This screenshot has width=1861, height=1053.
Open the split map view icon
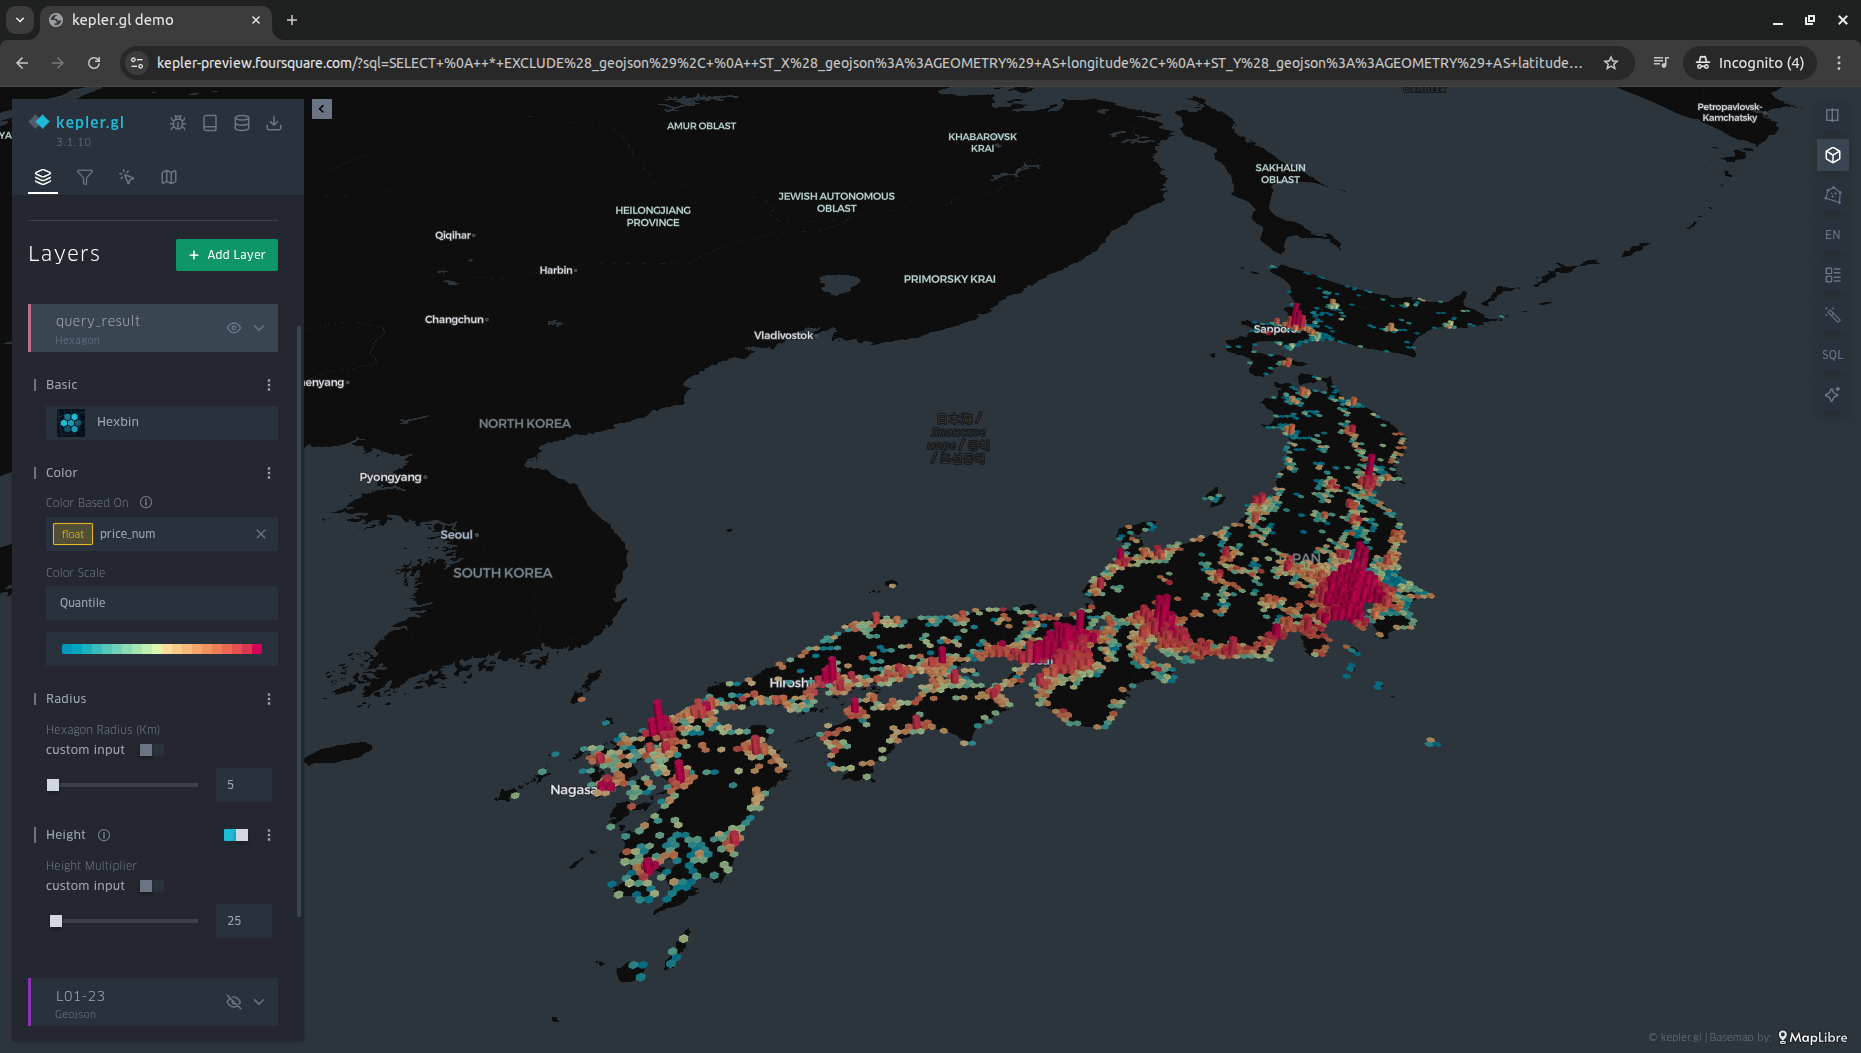pos(1832,115)
